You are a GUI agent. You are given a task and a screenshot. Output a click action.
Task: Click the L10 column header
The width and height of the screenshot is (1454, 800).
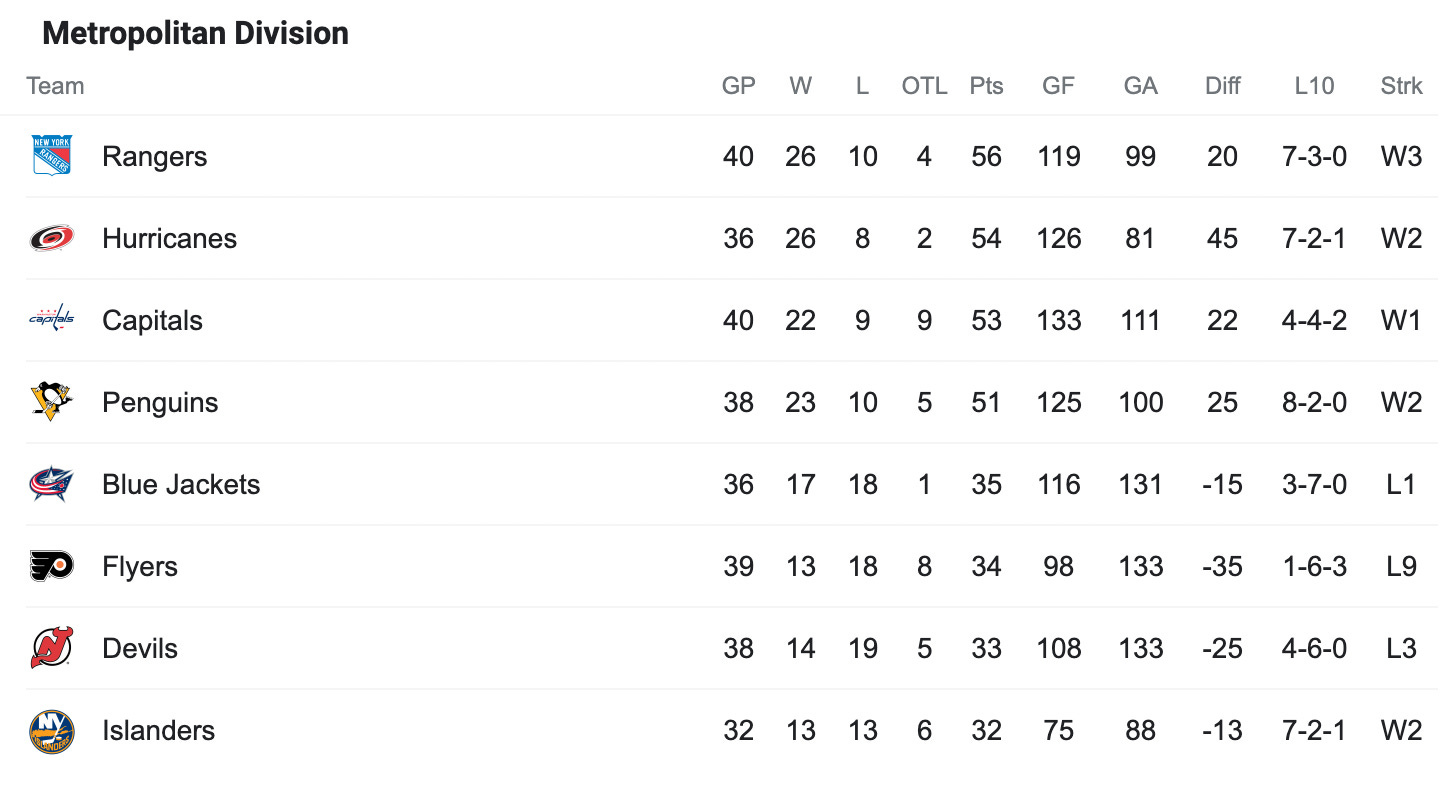pos(1314,86)
